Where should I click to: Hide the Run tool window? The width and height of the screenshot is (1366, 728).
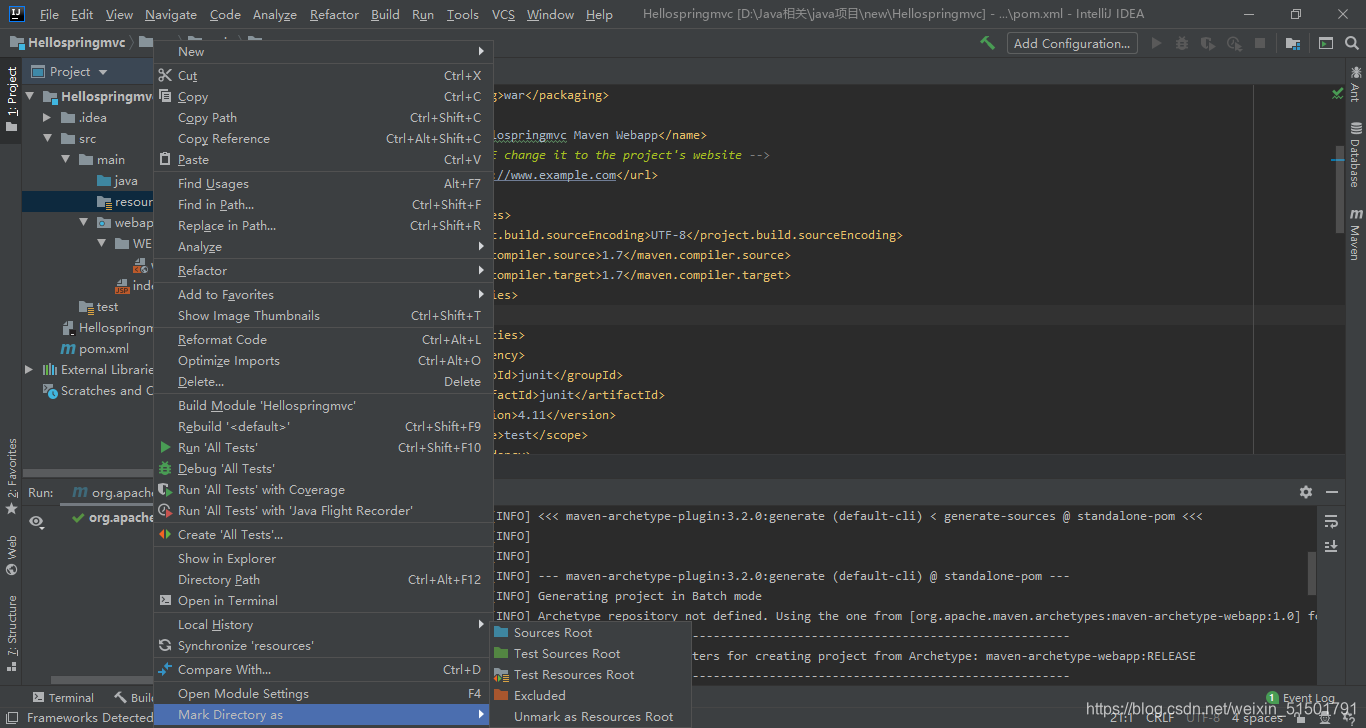[1331, 492]
